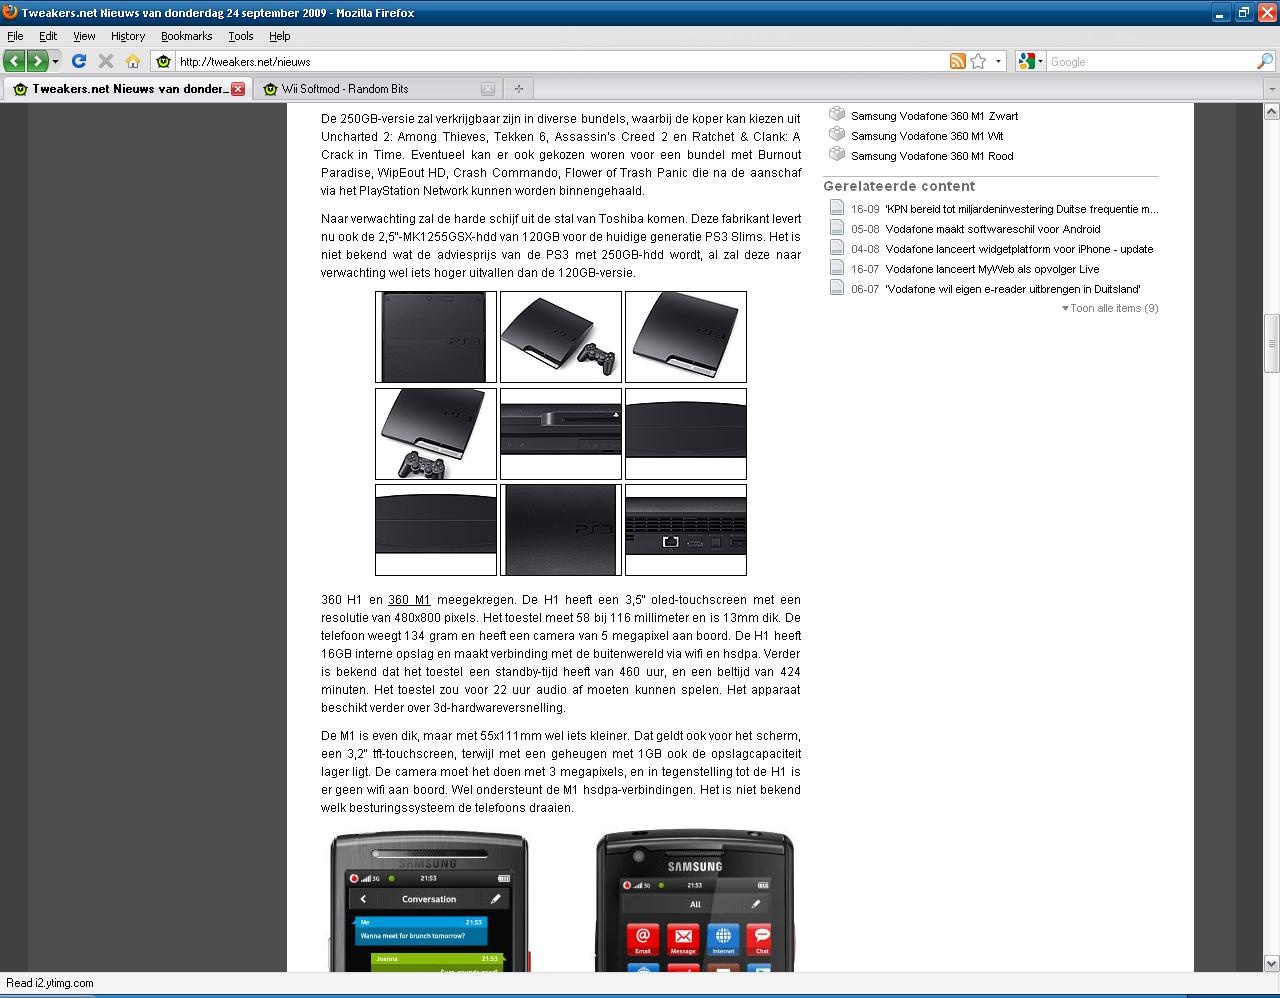Click the 'Gerelateerde content' heading text
This screenshot has width=1280, height=998.
[899, 186]
